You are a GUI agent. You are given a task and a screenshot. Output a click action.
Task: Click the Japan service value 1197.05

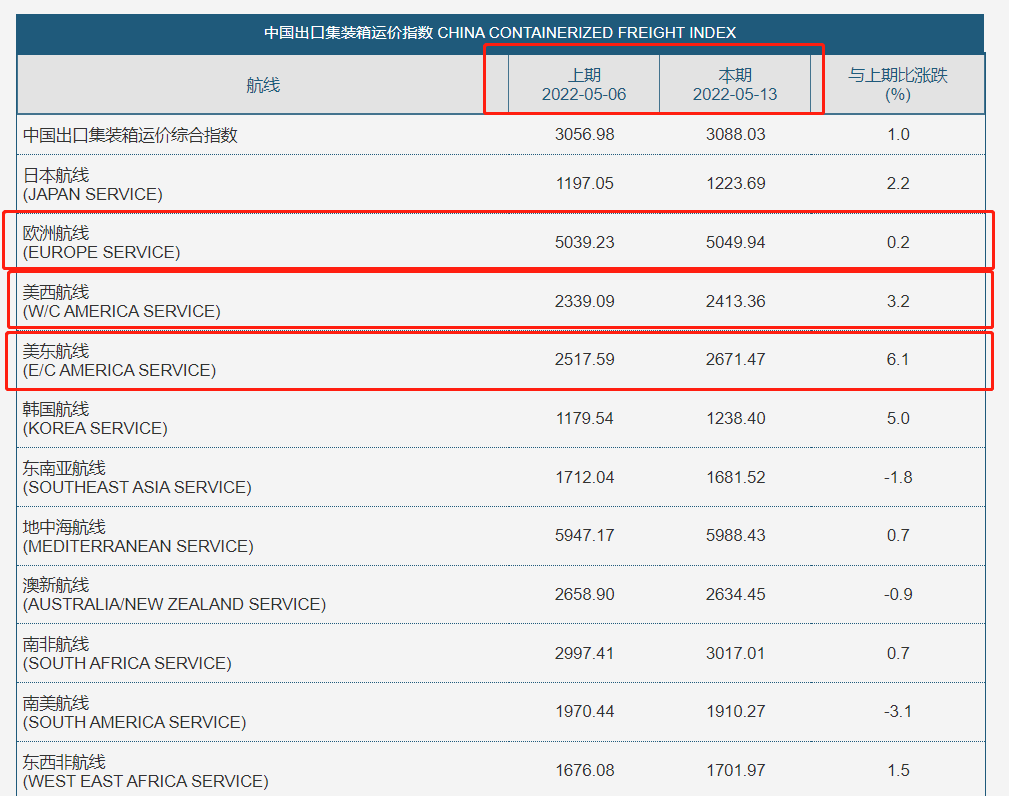[x=584, y=183]
